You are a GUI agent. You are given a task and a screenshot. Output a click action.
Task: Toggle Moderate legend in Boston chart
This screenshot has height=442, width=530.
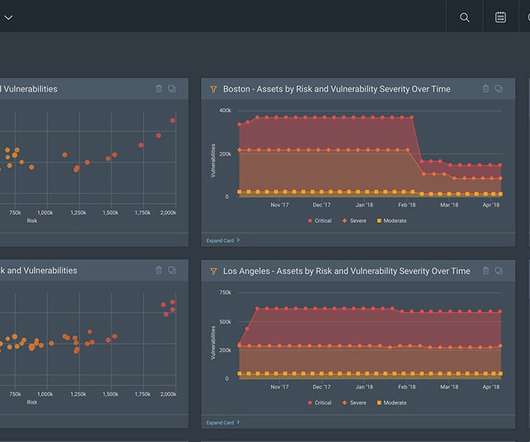point(392,221)
